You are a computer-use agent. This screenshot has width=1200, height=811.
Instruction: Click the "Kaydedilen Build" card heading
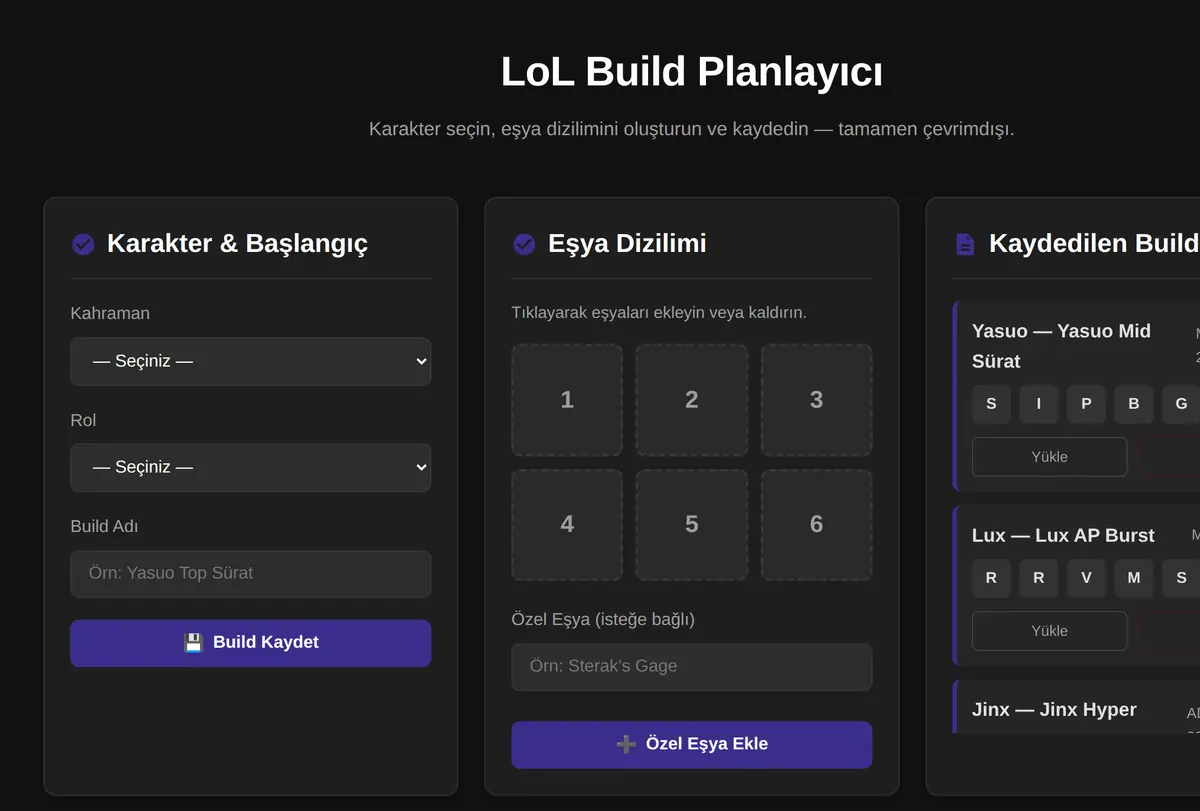click(x=1094, y=244)
